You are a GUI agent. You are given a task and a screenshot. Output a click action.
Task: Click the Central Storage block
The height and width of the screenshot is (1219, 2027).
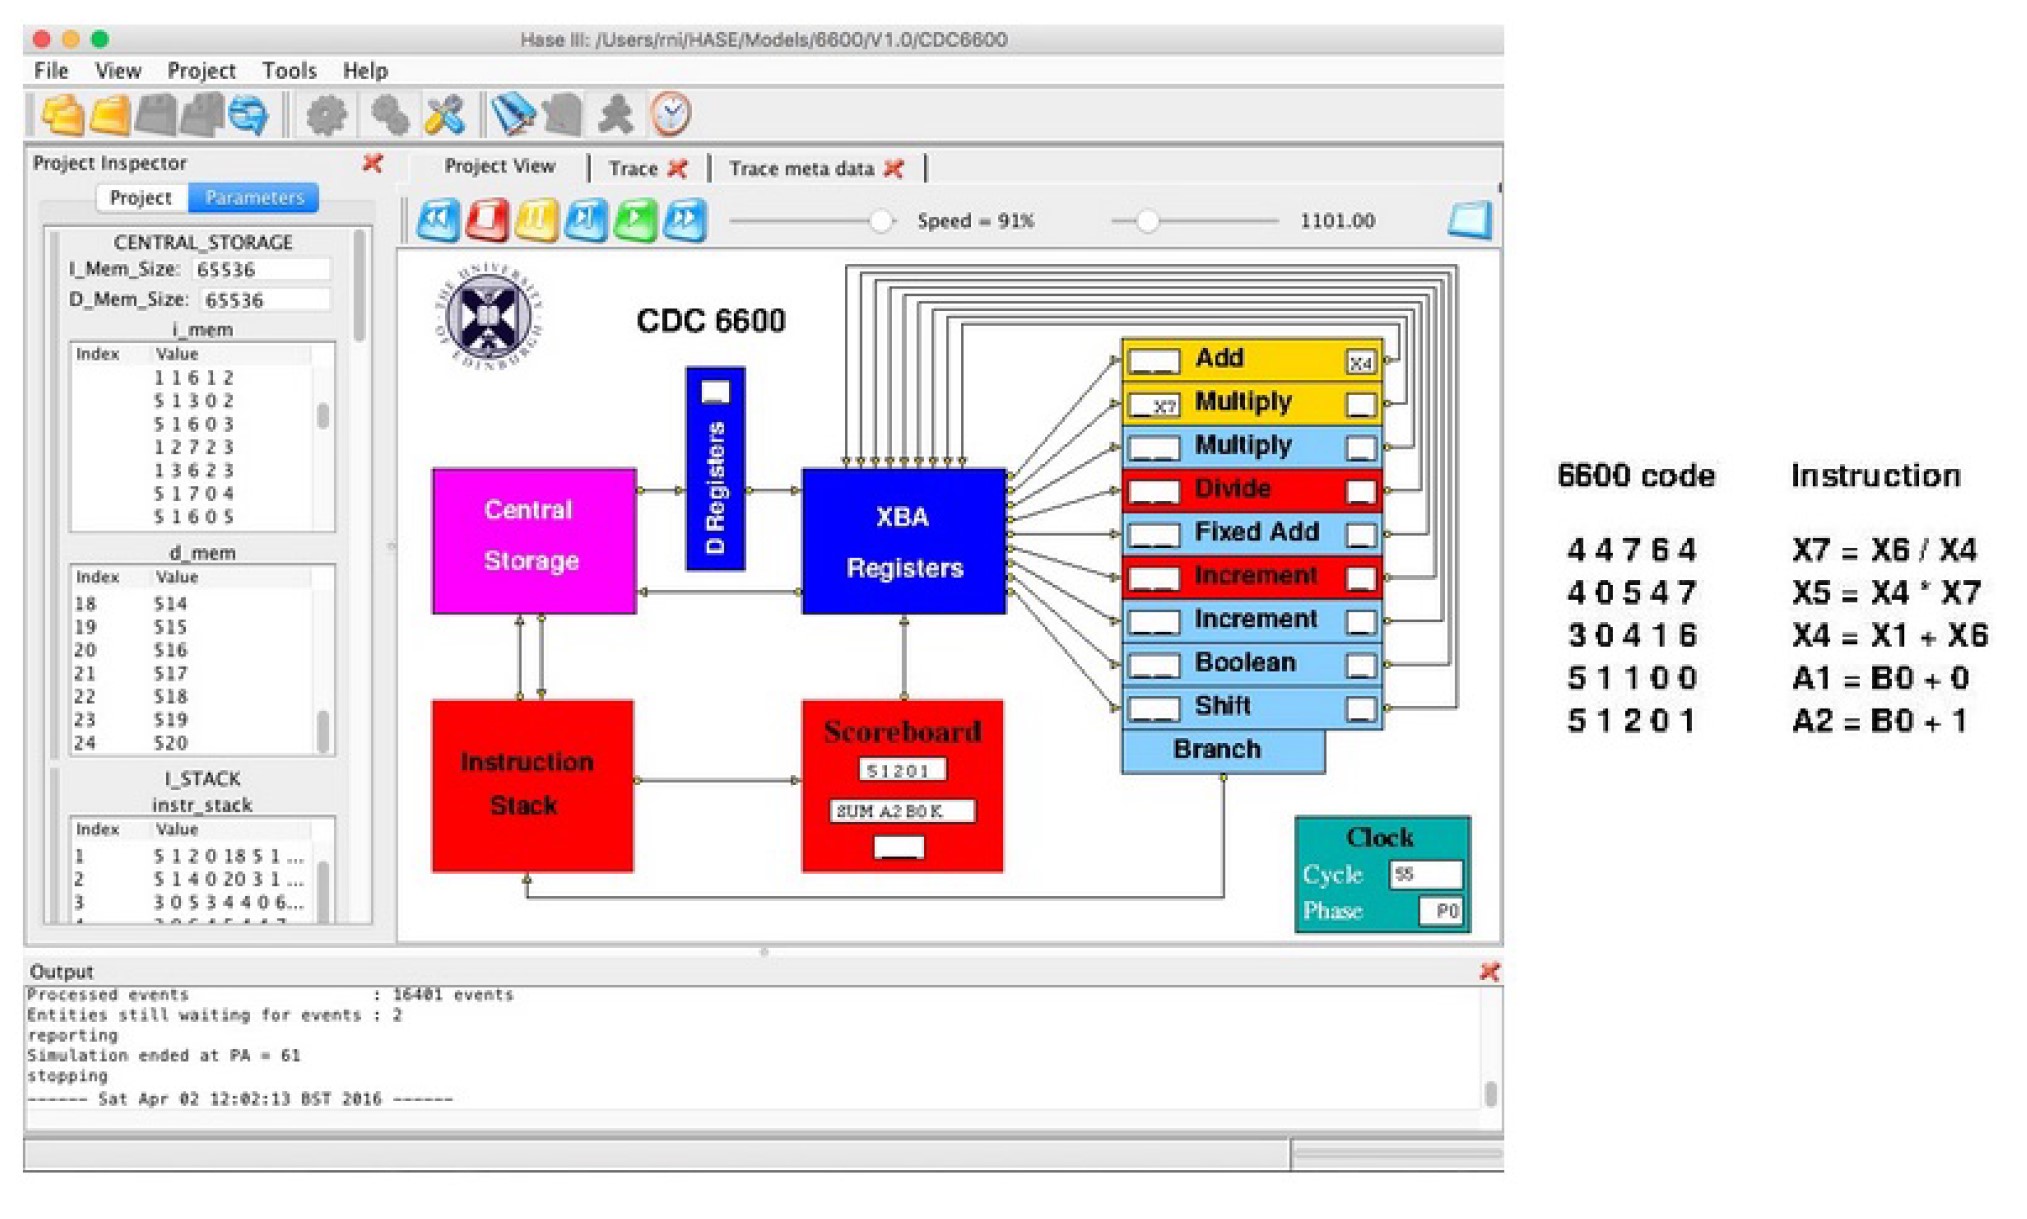(x=534, y=541)
